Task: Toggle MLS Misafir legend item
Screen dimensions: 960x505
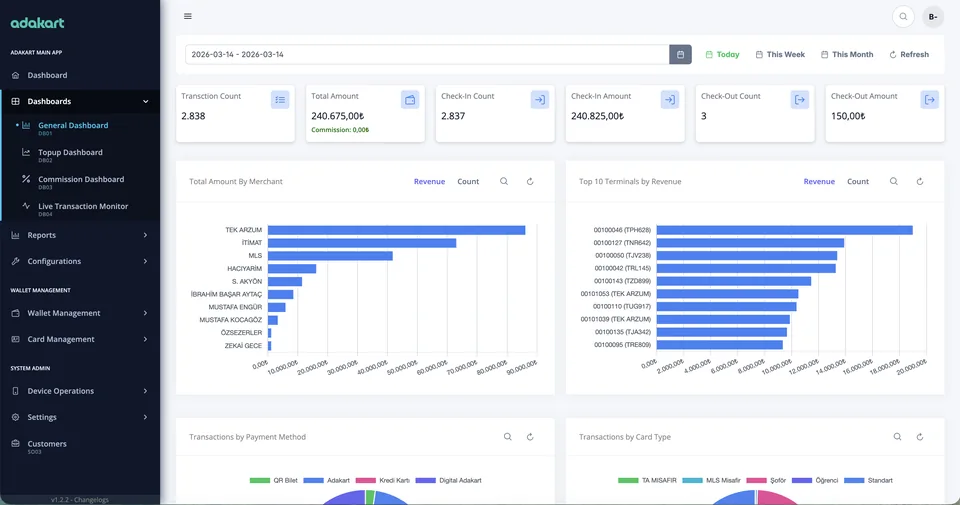Action: coord(711,481)
